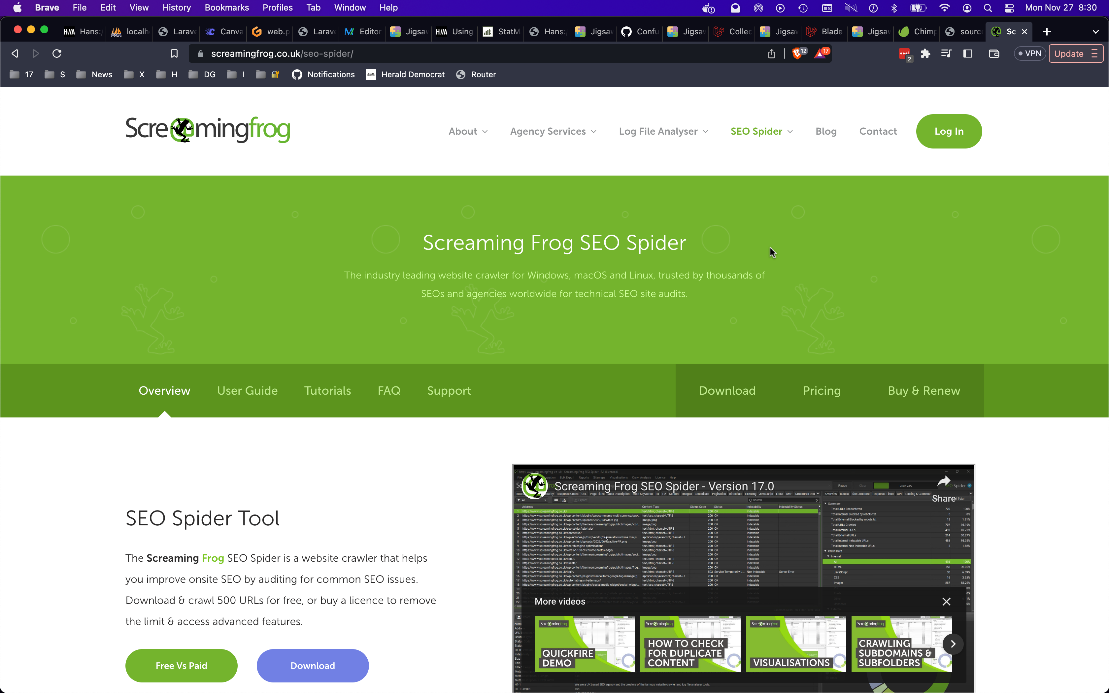1109x693 pixels.
Task: Click the Brave wallet icon
Action: click(993, 53)
